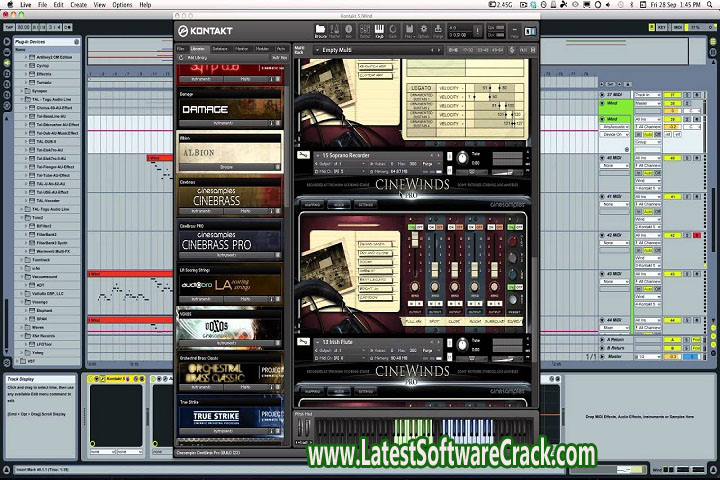Expand the Toontrack folder in browser

point(22,260)
